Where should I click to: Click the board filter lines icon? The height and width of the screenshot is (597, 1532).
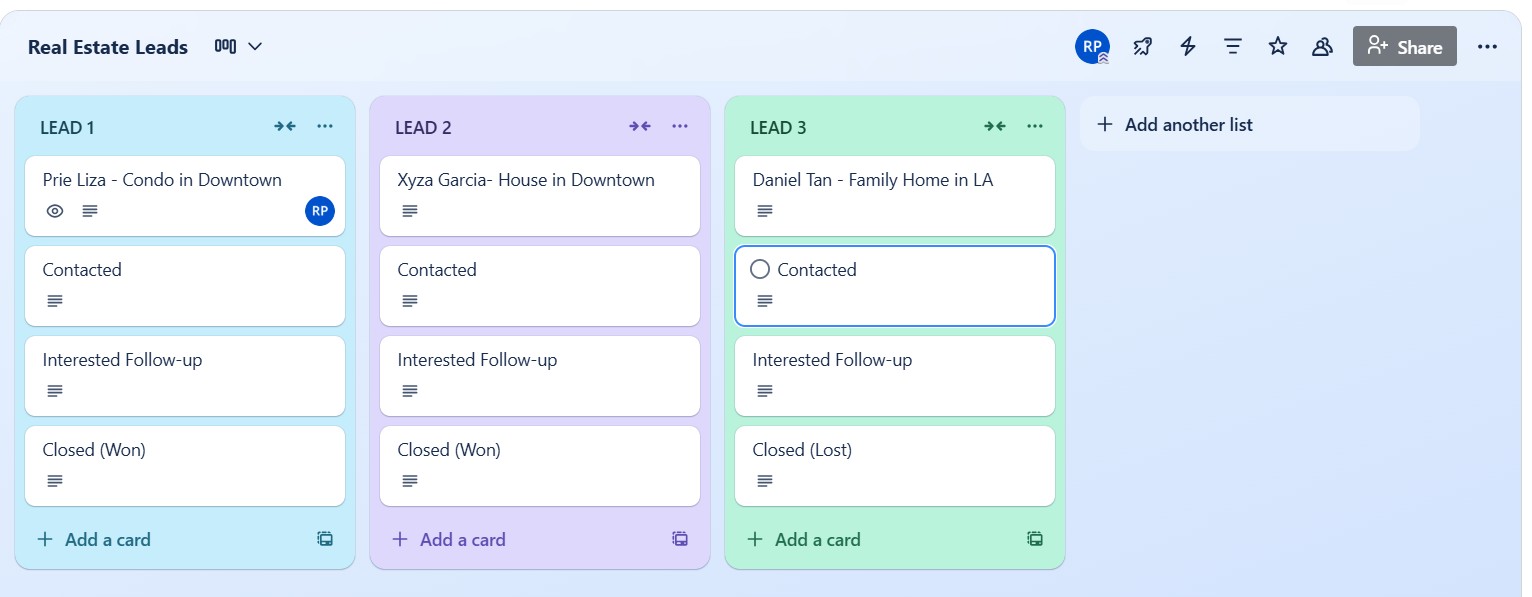coord(1233,46)
